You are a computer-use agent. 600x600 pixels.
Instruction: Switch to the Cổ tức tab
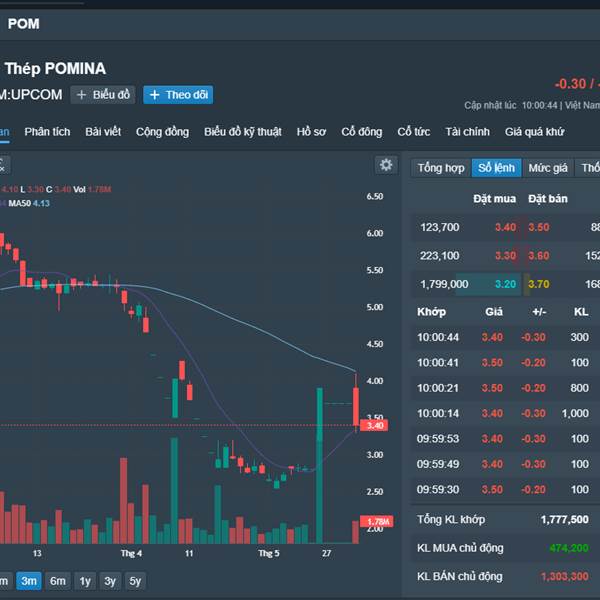[414, 132]
